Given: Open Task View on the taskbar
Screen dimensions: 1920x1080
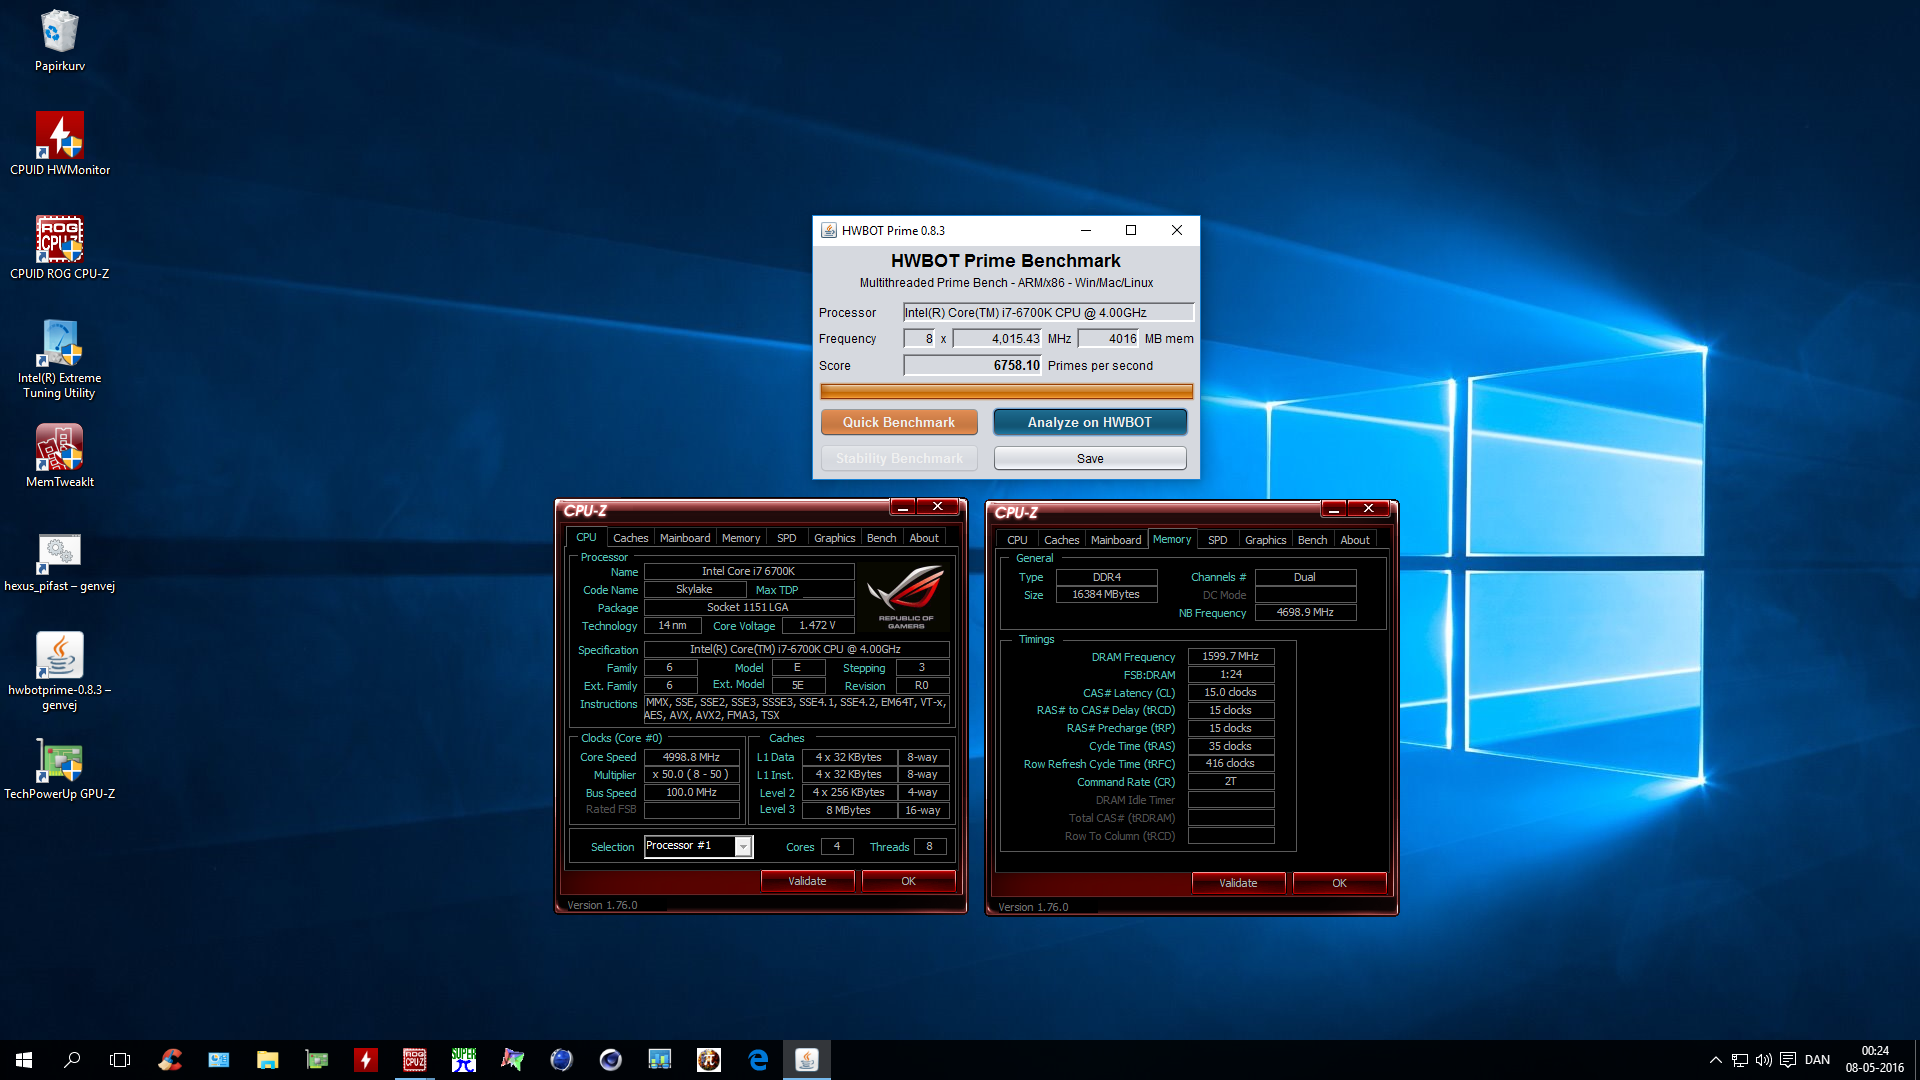Looking at the screenshot, I should pos(120,1060).
